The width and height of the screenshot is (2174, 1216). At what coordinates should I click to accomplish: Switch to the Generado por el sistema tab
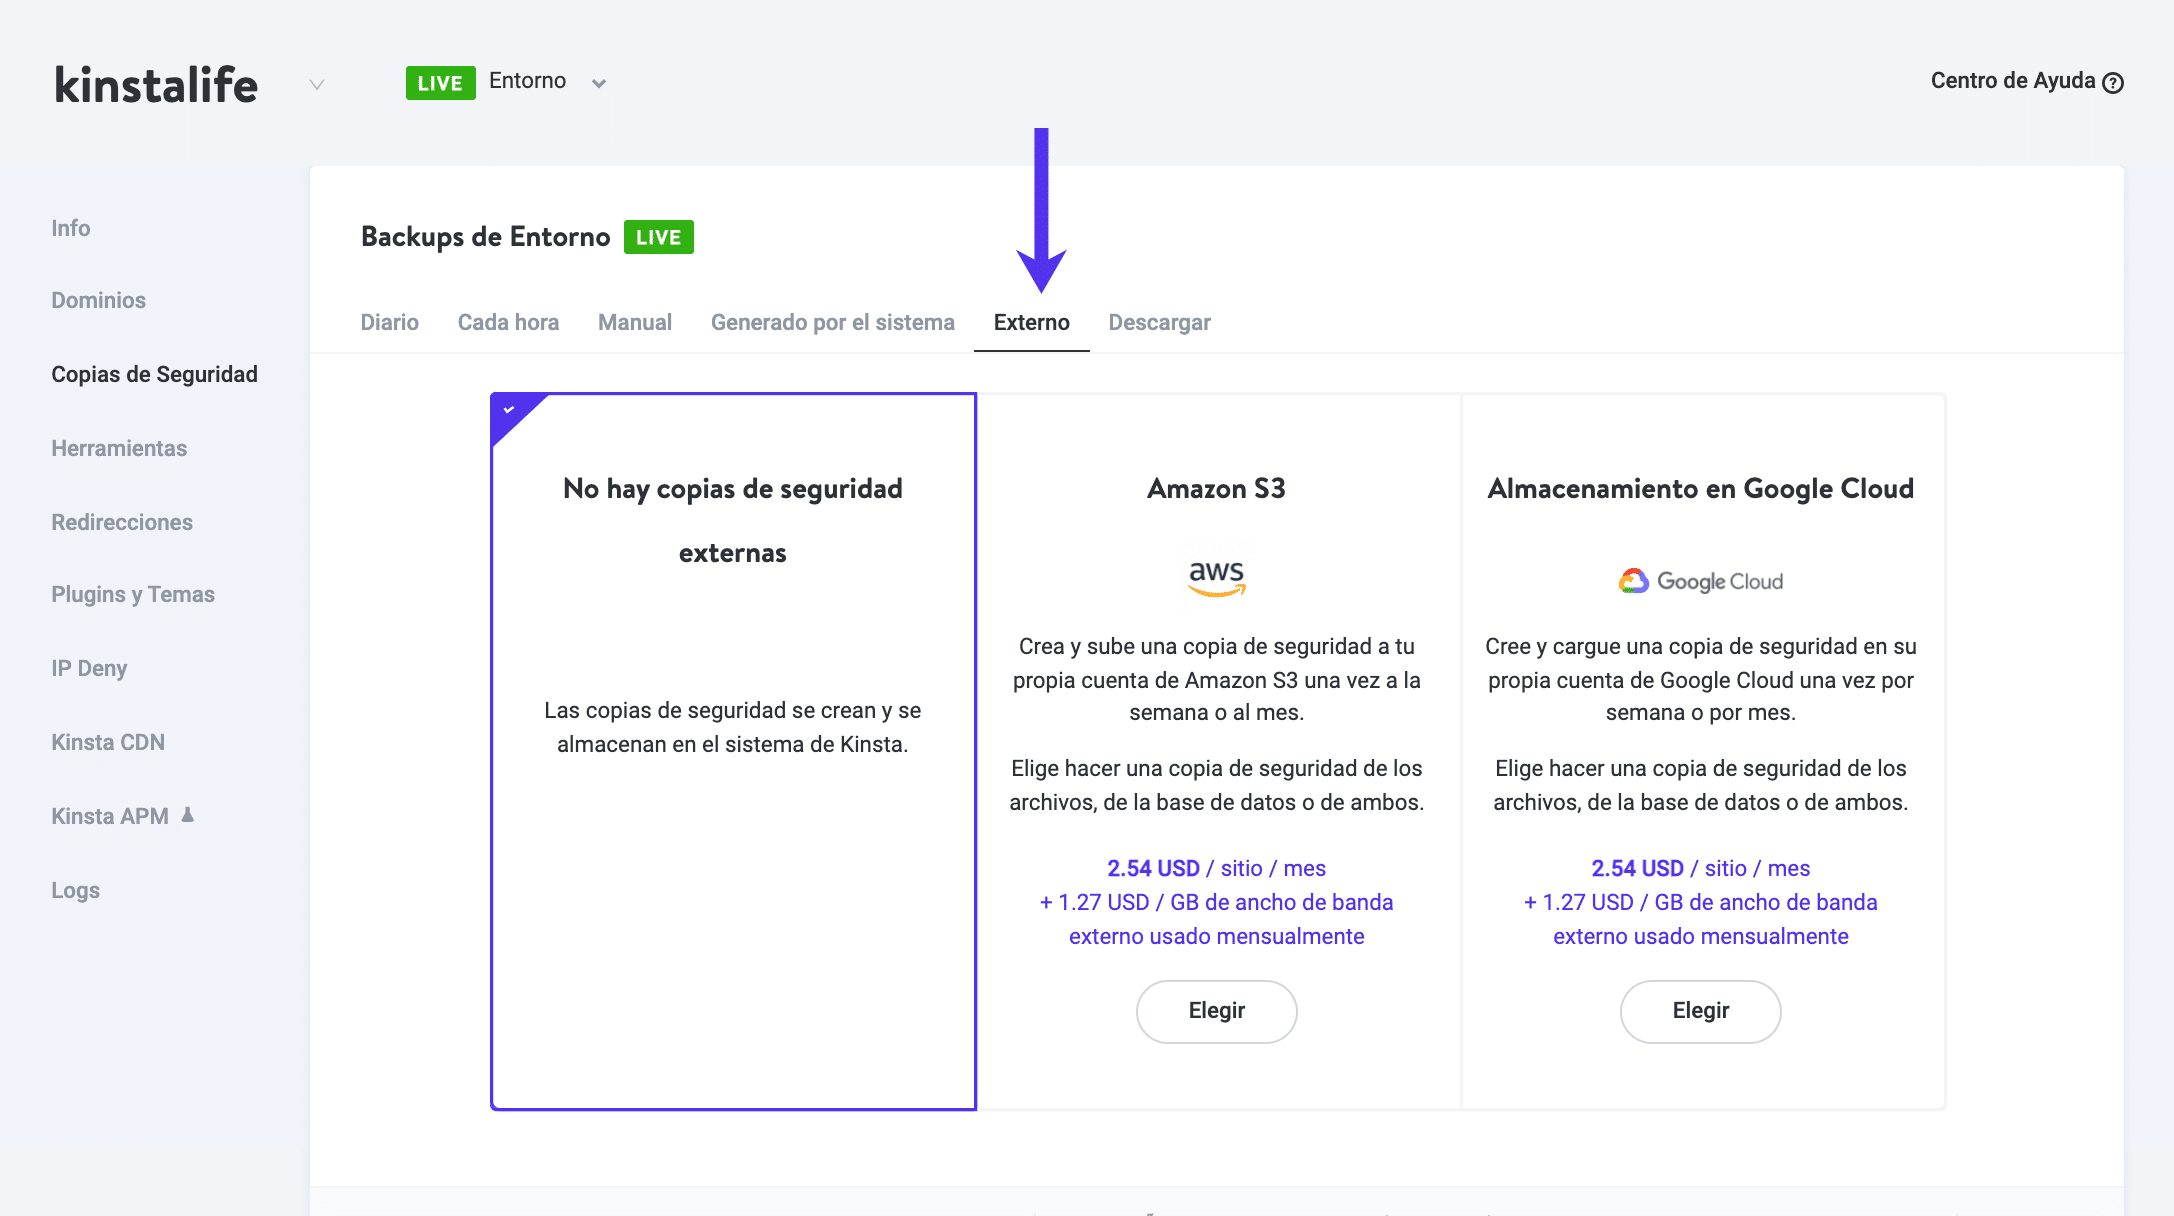pos(832,322)
